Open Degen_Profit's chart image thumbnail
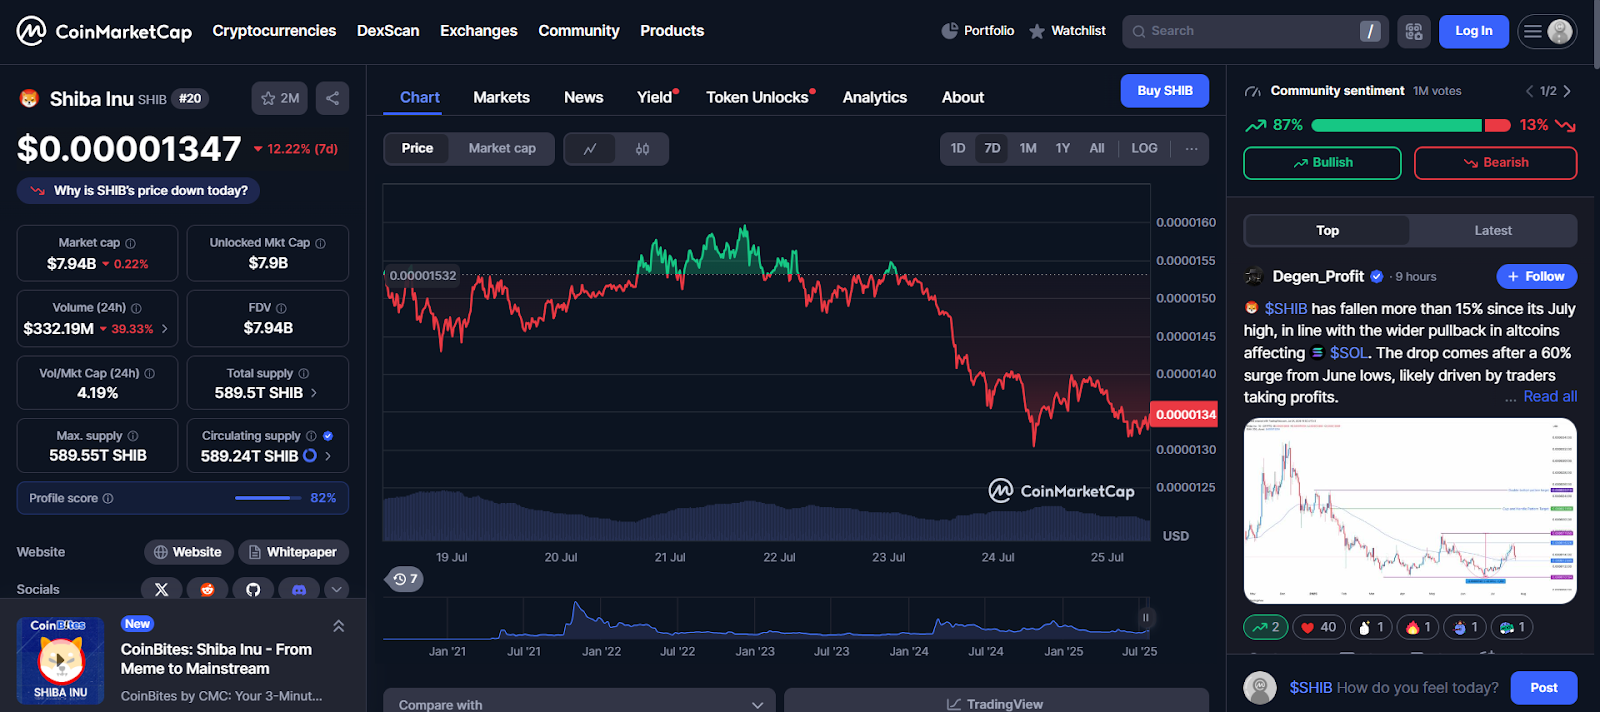The width and height of the screenshot is (1600, 712). point(1410,511)
